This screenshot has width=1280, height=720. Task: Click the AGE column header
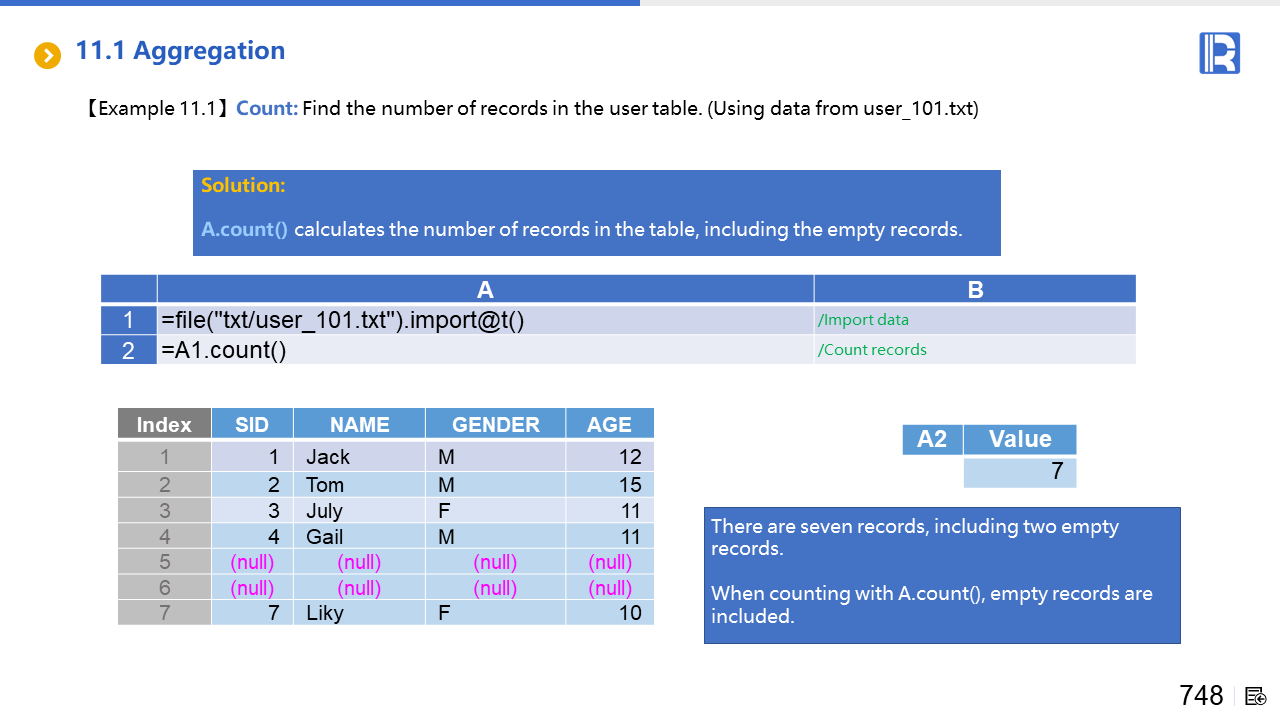(x=609, y=424)
